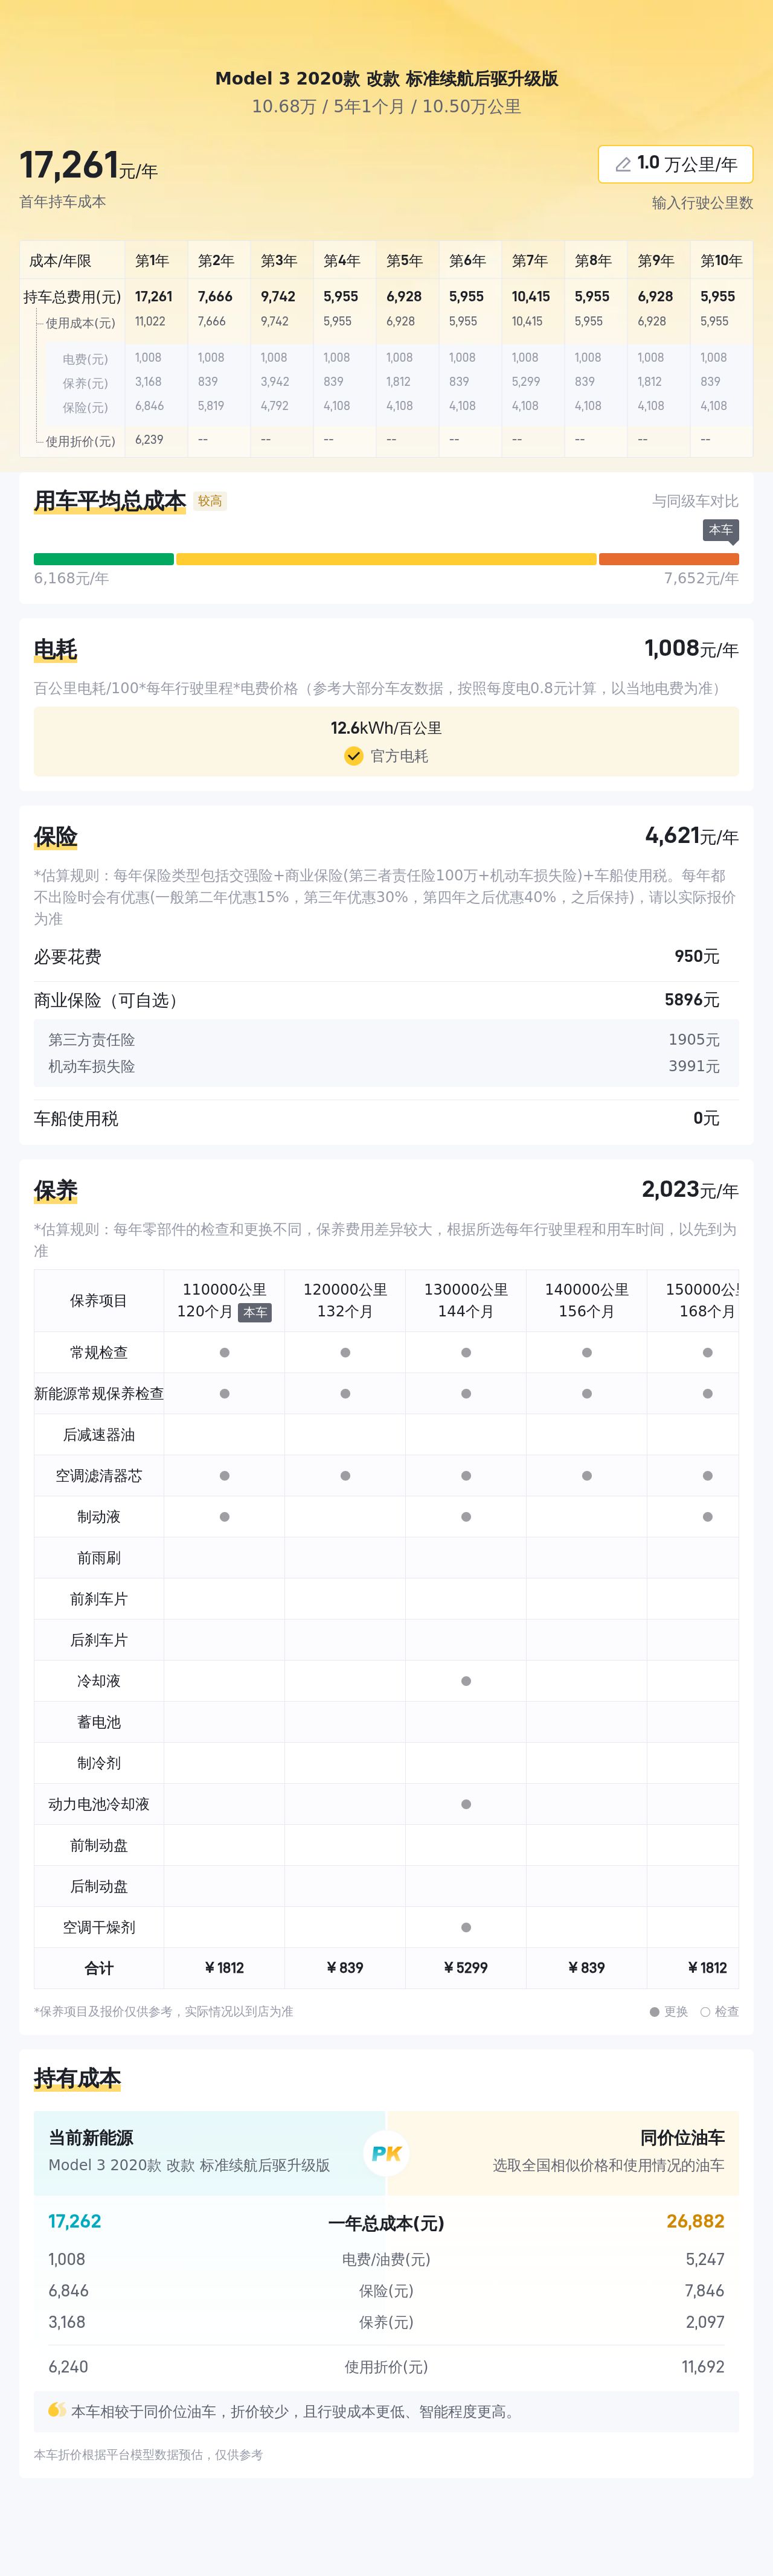Screen dimensions: 773x2576
Task: Tap the 常规检查 dot in the 120000公里 column
Action: (345, 1353)
